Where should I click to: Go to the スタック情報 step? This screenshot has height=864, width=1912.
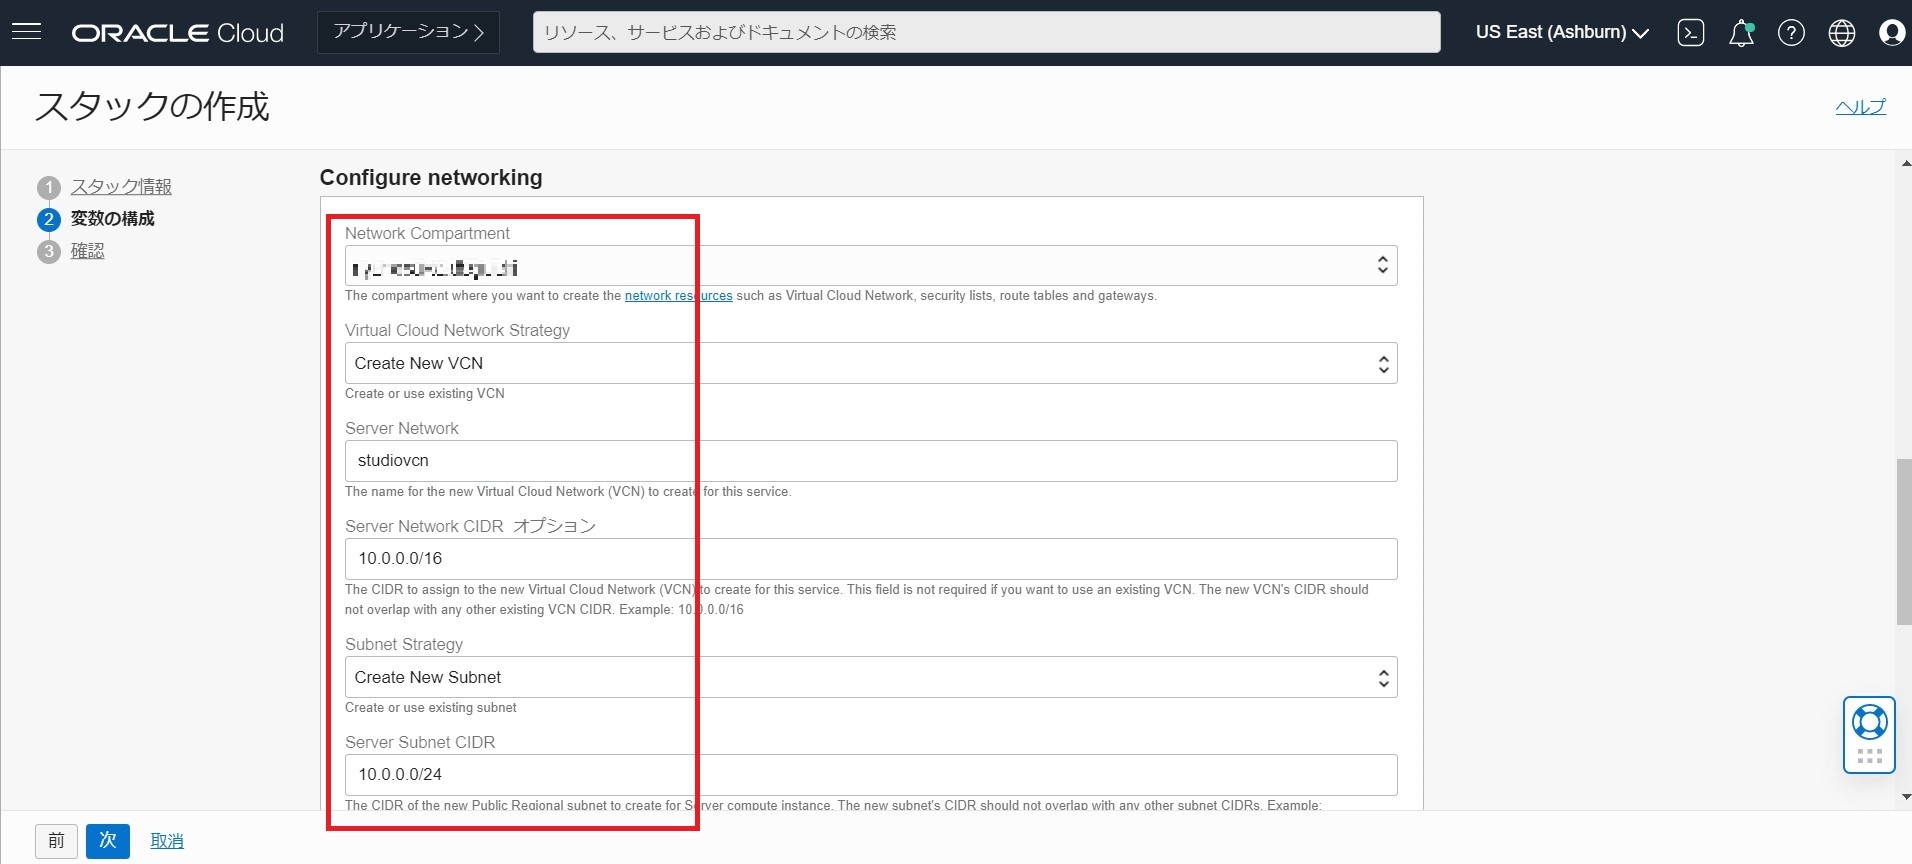point(121,187)
